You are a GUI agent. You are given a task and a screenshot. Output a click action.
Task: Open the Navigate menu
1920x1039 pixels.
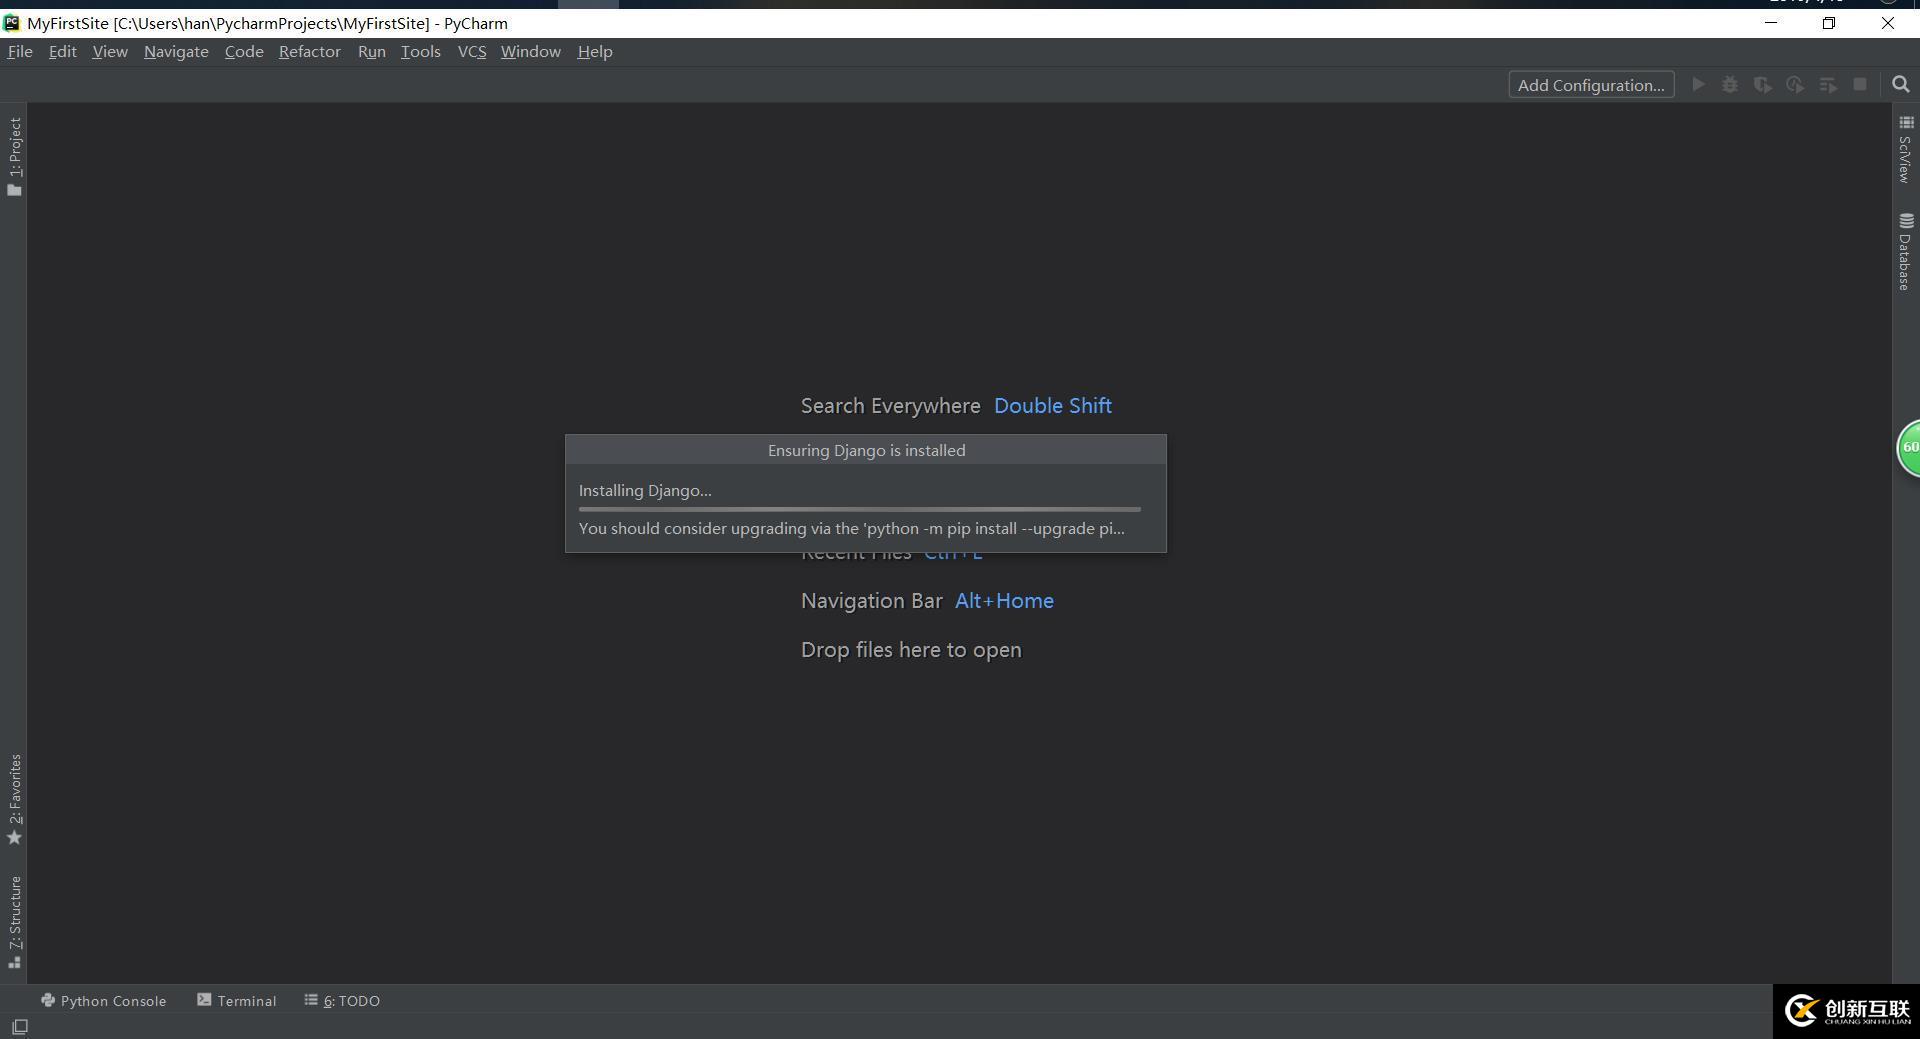point(176,52)
